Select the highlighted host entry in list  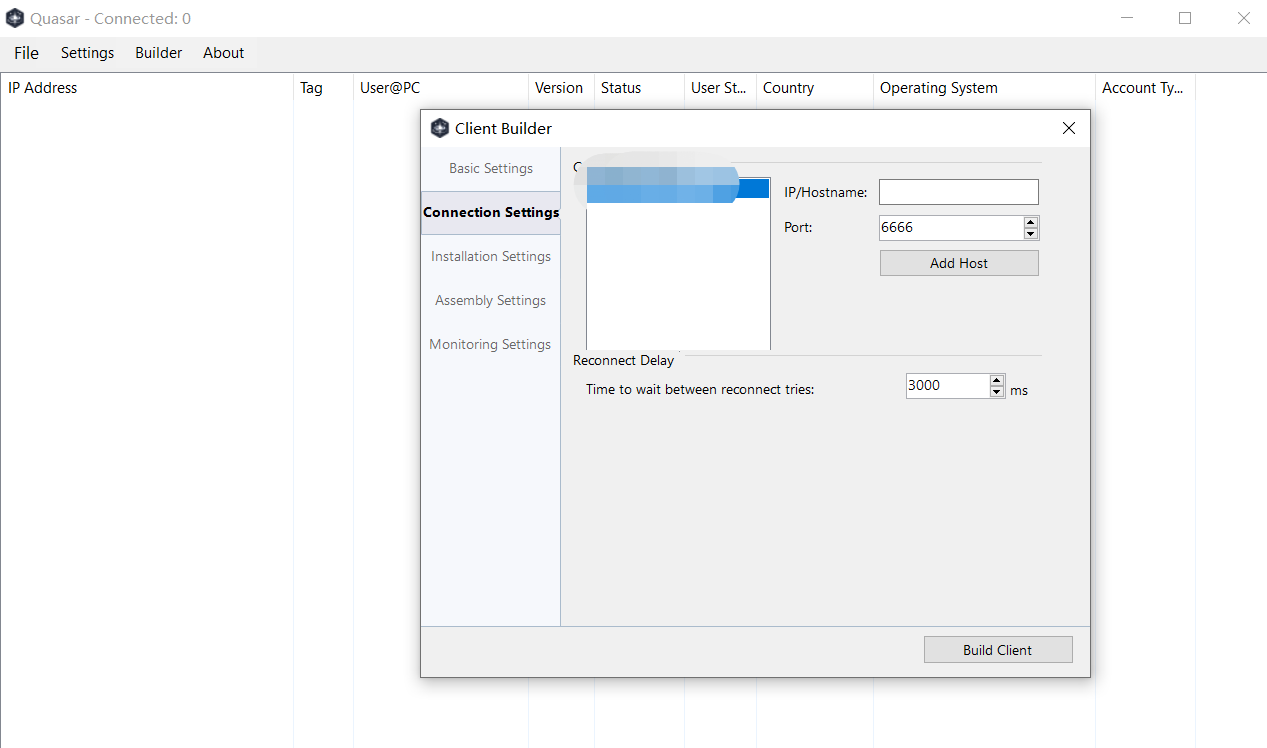pos(678,188)
